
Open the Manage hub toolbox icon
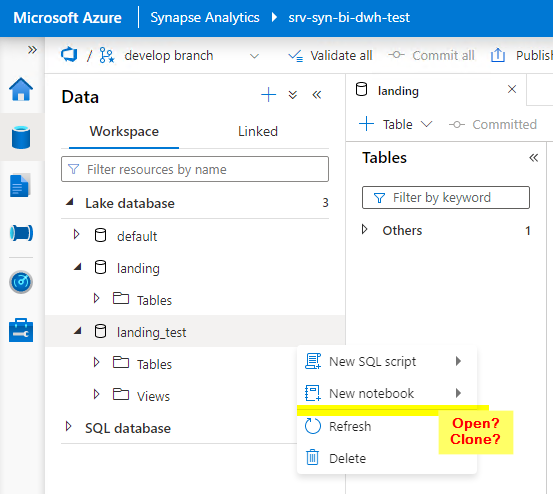[21, 330]
